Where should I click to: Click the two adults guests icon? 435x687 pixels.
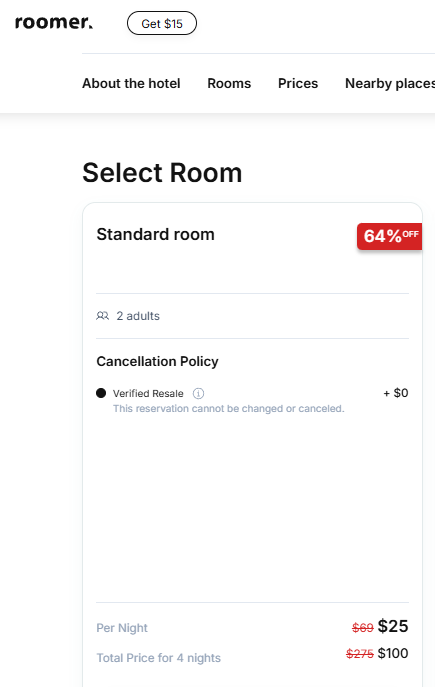point(103,316)
